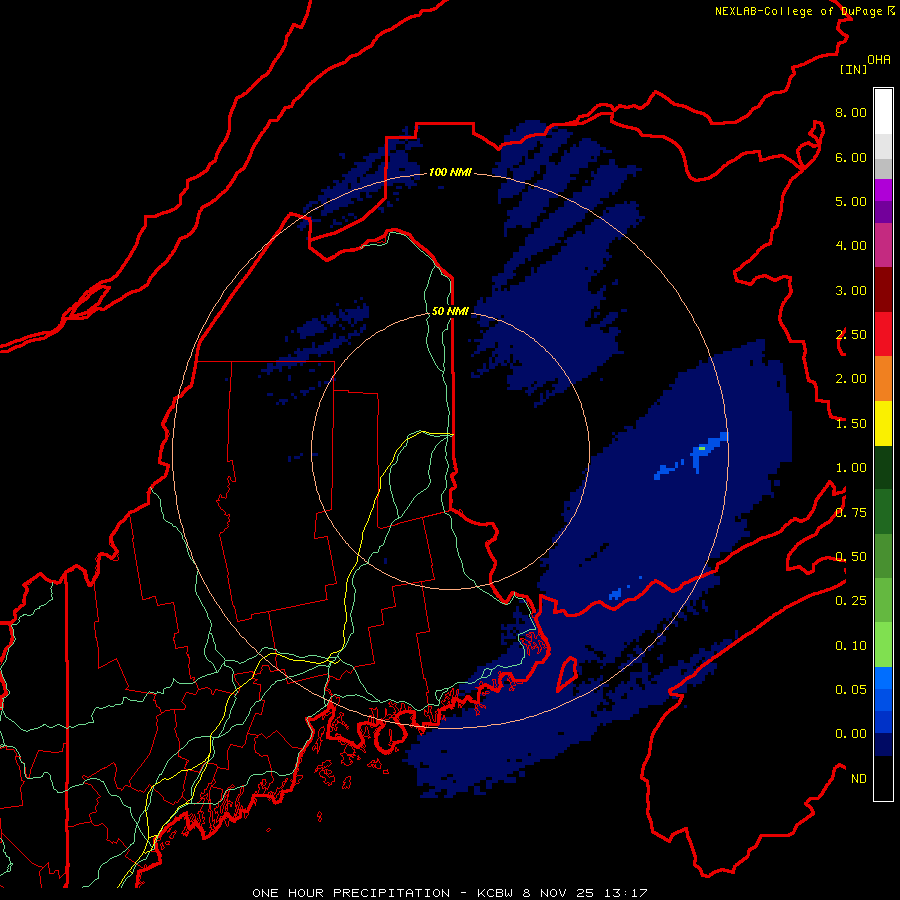The width and height of the screenshot is (900, 900).
Task: Click the One Hour Precipitation KCBW title text
Action: click(x=449, y=893)
